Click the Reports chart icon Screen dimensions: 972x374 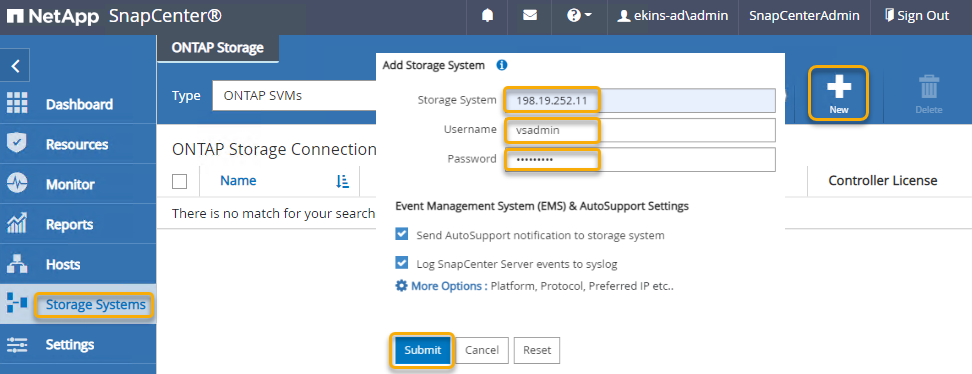coord(16,223)
